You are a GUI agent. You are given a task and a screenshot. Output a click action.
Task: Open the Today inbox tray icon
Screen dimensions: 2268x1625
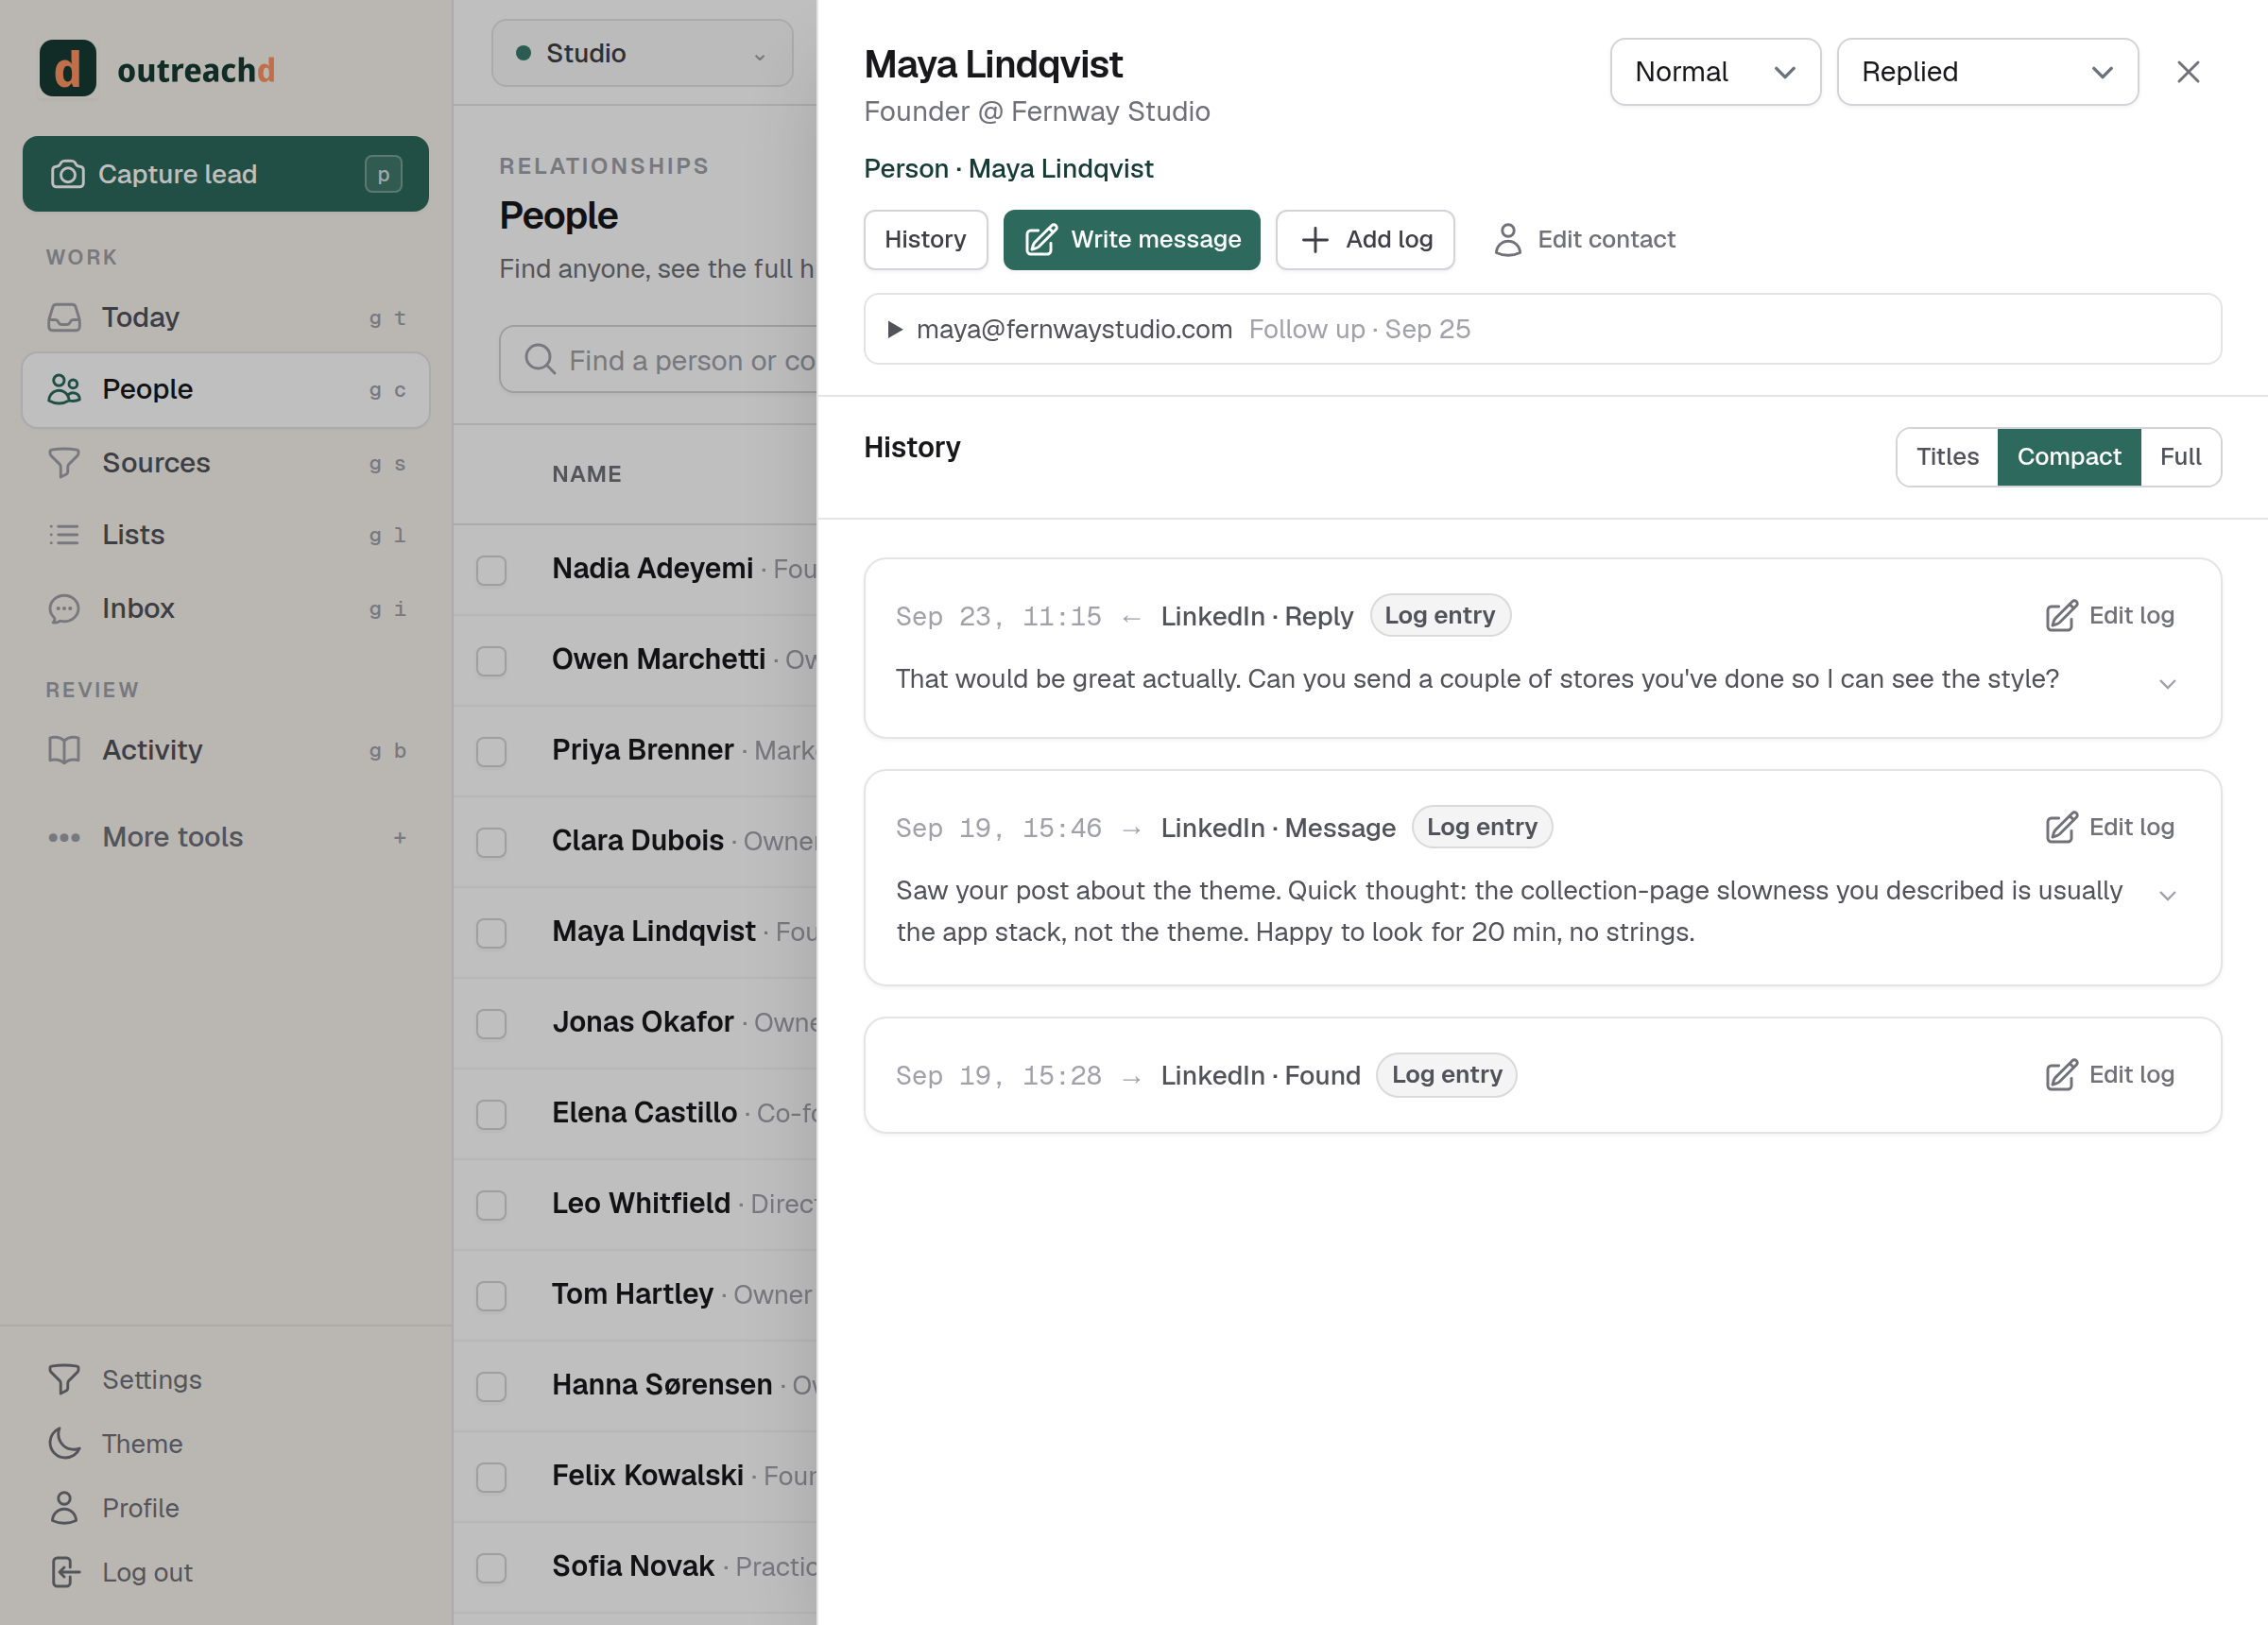(x=64, y=318)
